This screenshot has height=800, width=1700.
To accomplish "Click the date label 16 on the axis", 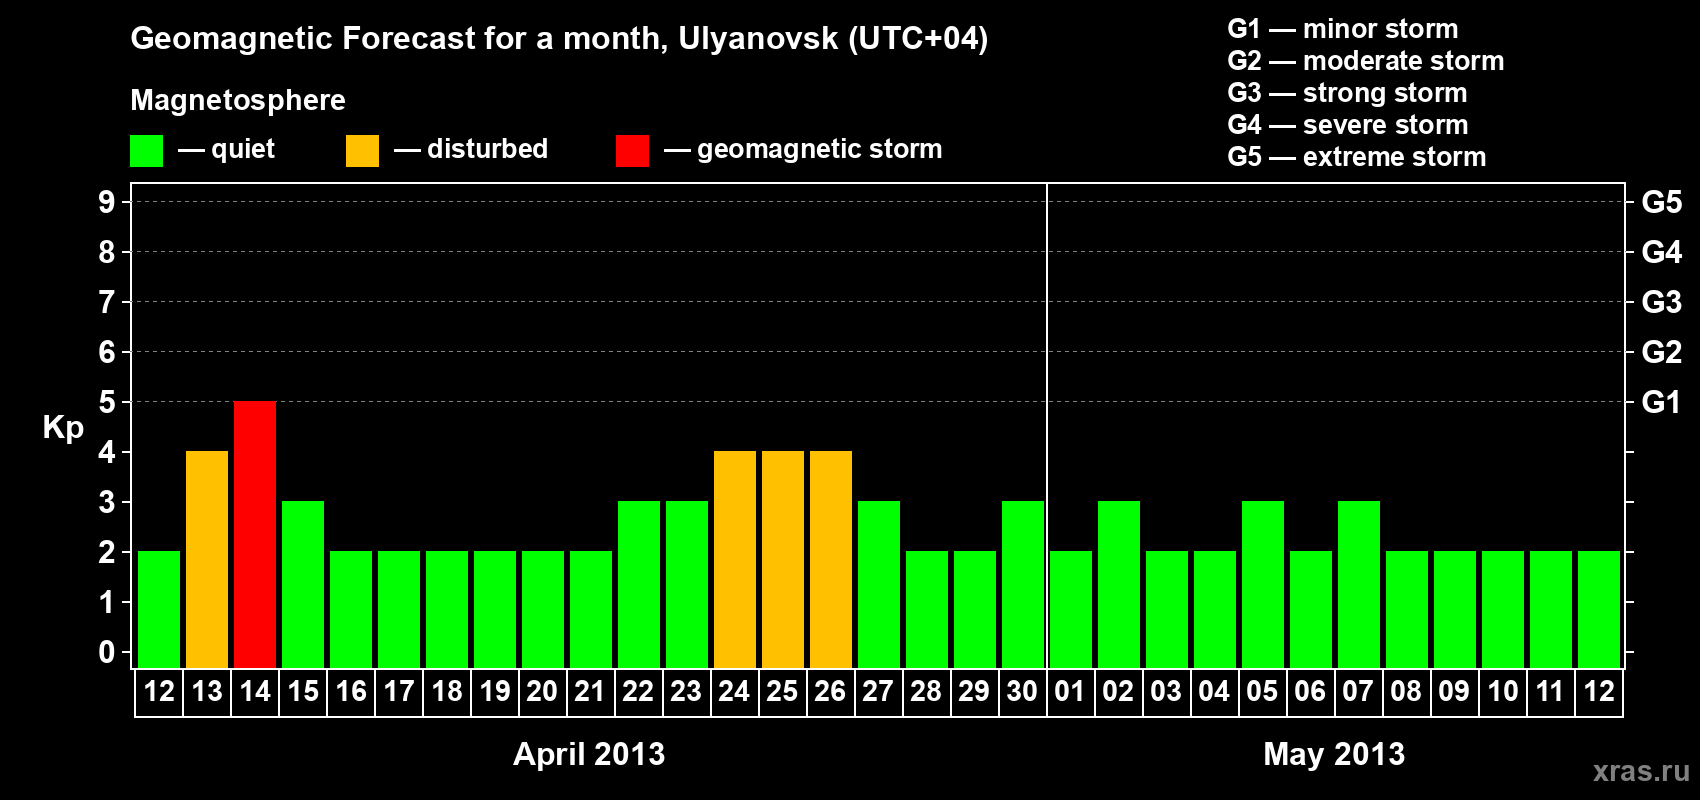I will [351, 691].
